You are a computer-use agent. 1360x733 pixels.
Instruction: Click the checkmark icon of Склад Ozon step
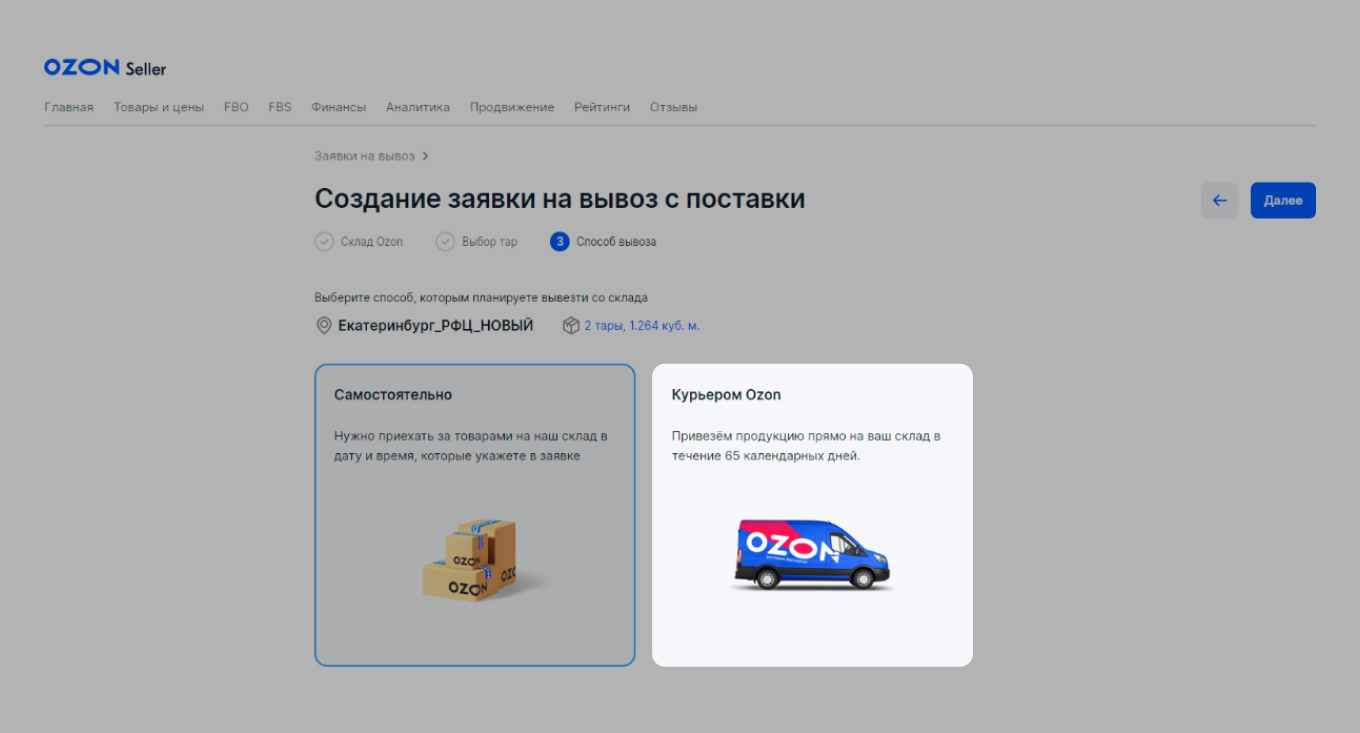click(324, 242)
